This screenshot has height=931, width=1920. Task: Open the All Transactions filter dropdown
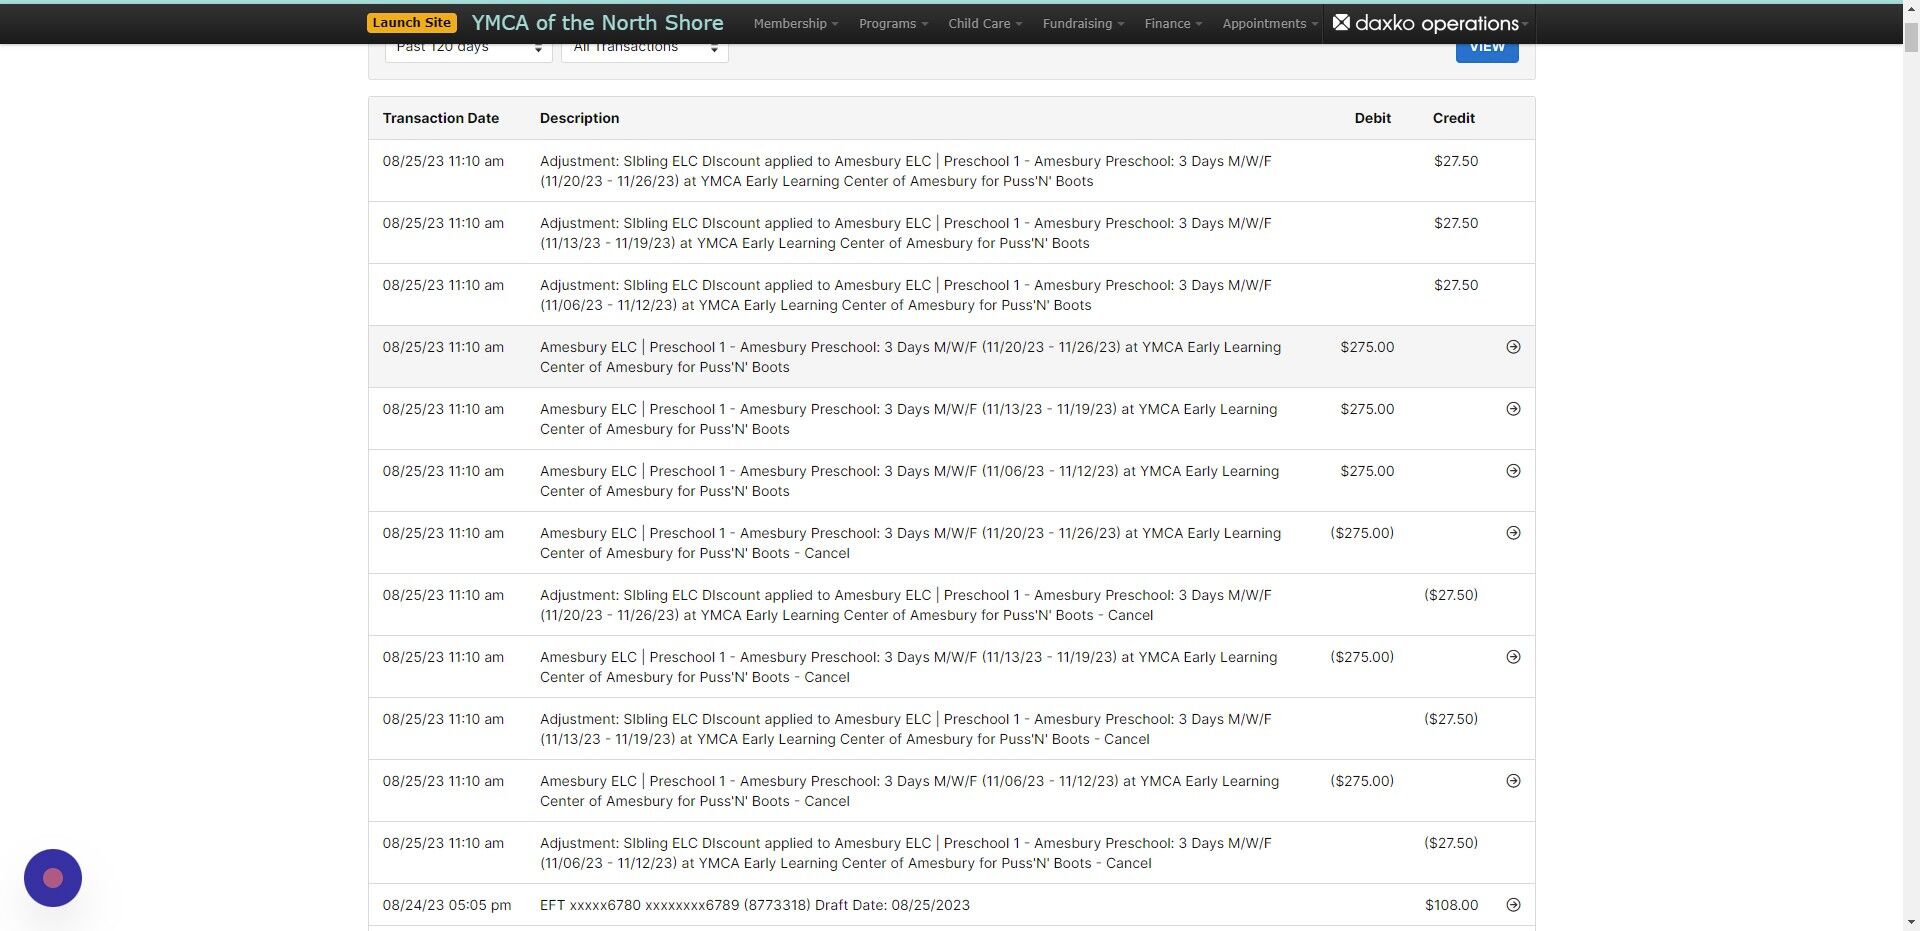click(x=643, y=46)
